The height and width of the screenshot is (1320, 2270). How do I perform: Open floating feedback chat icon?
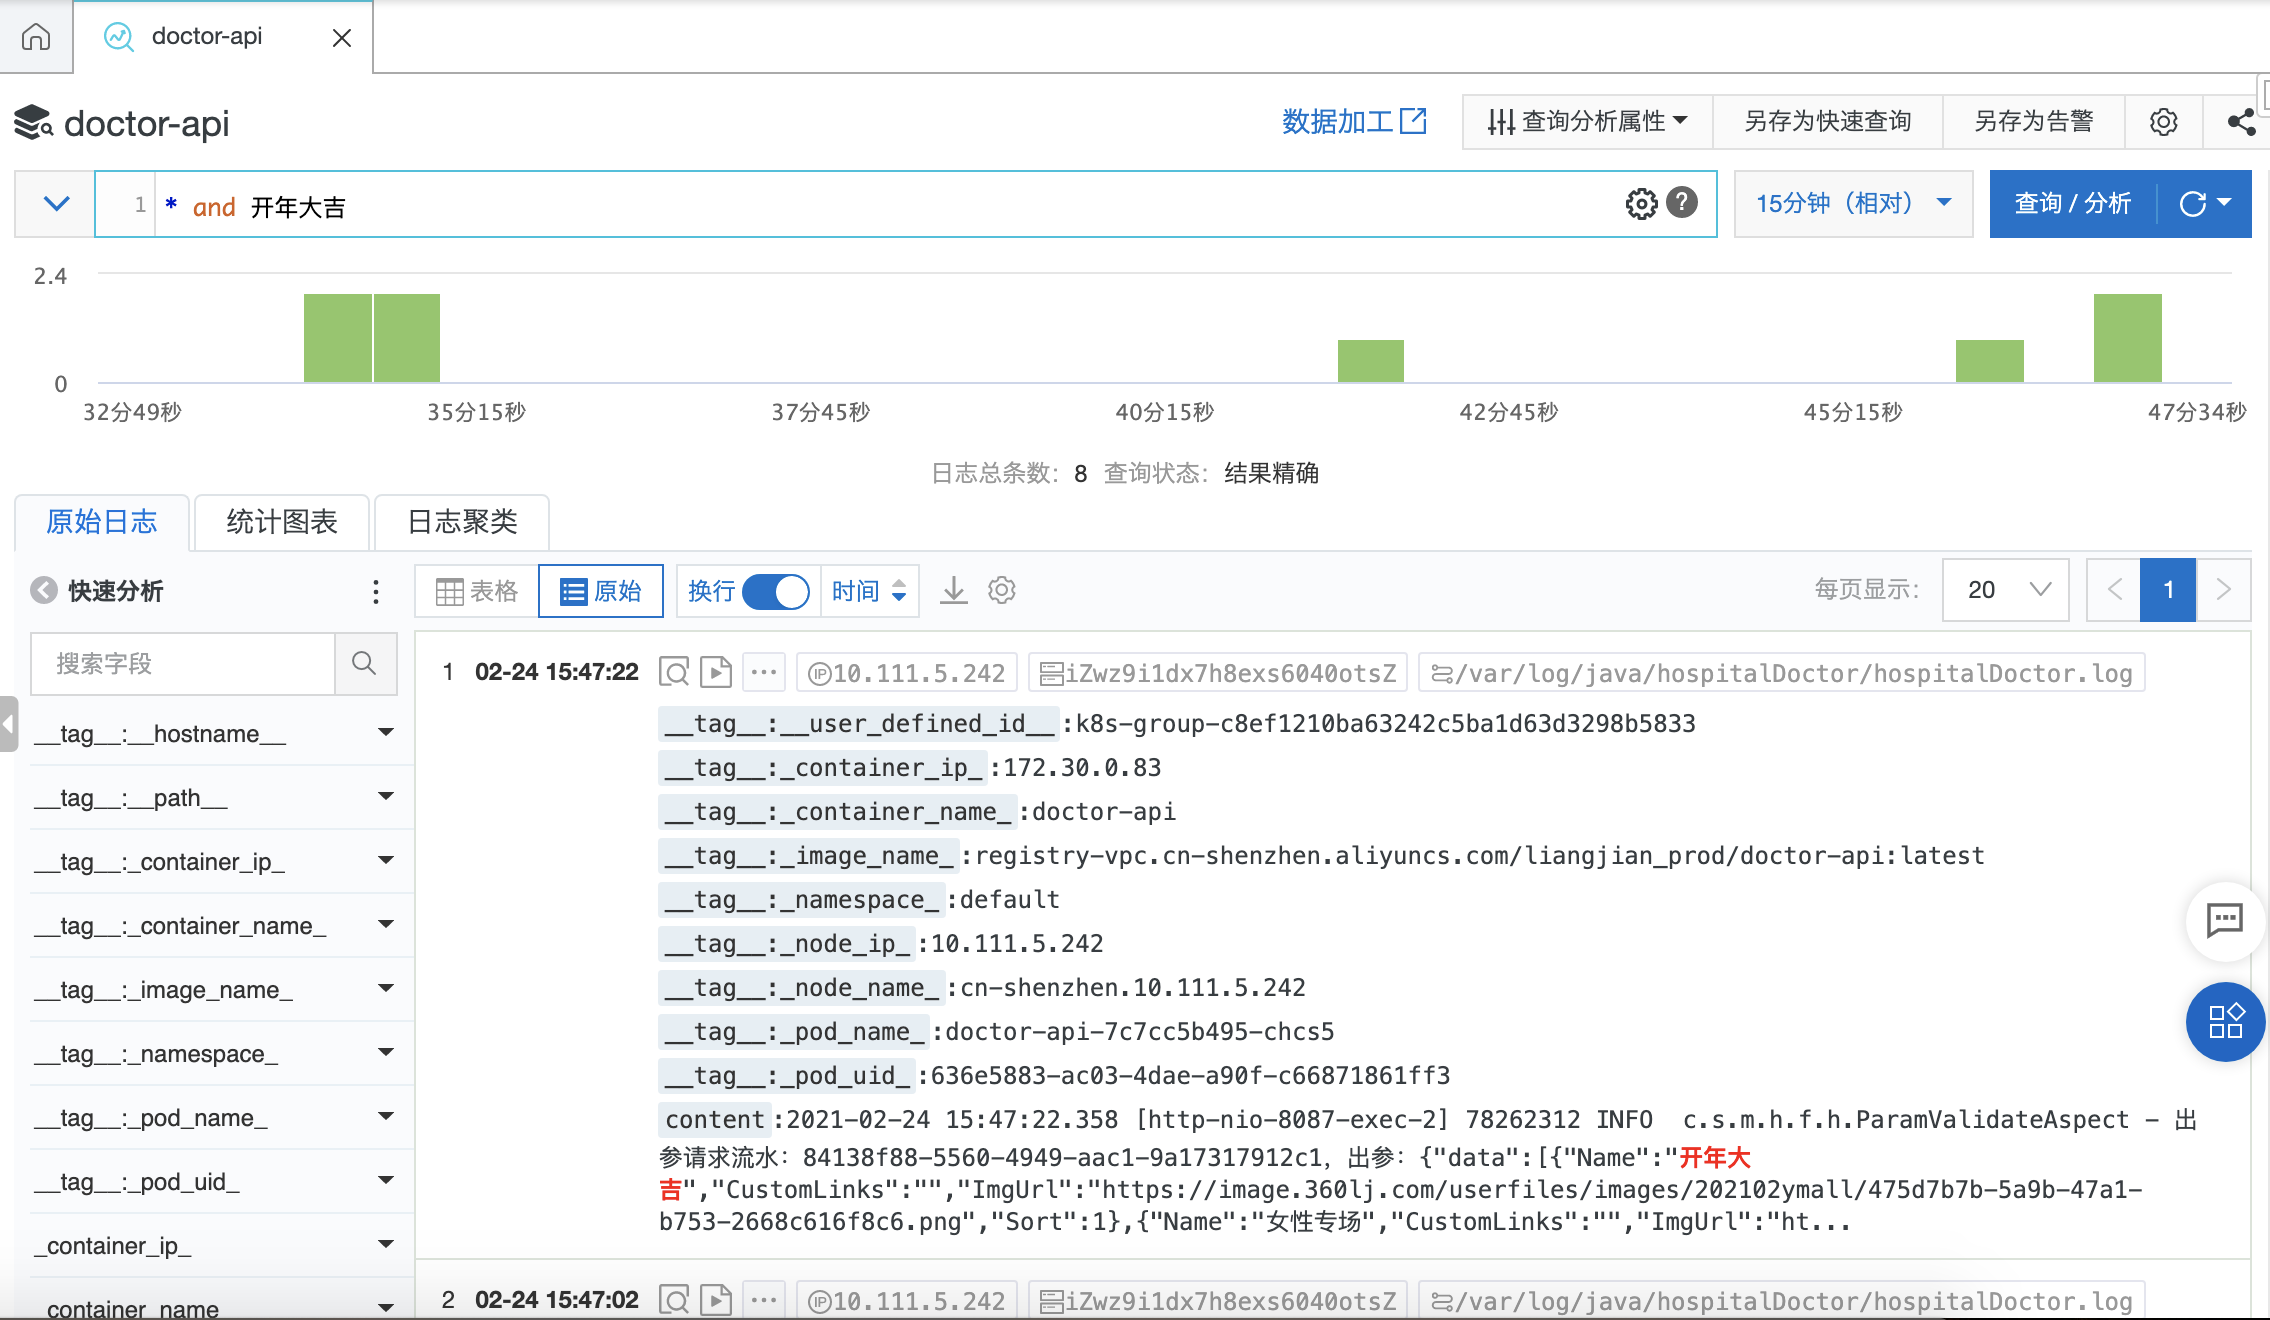coord(2224,920)
